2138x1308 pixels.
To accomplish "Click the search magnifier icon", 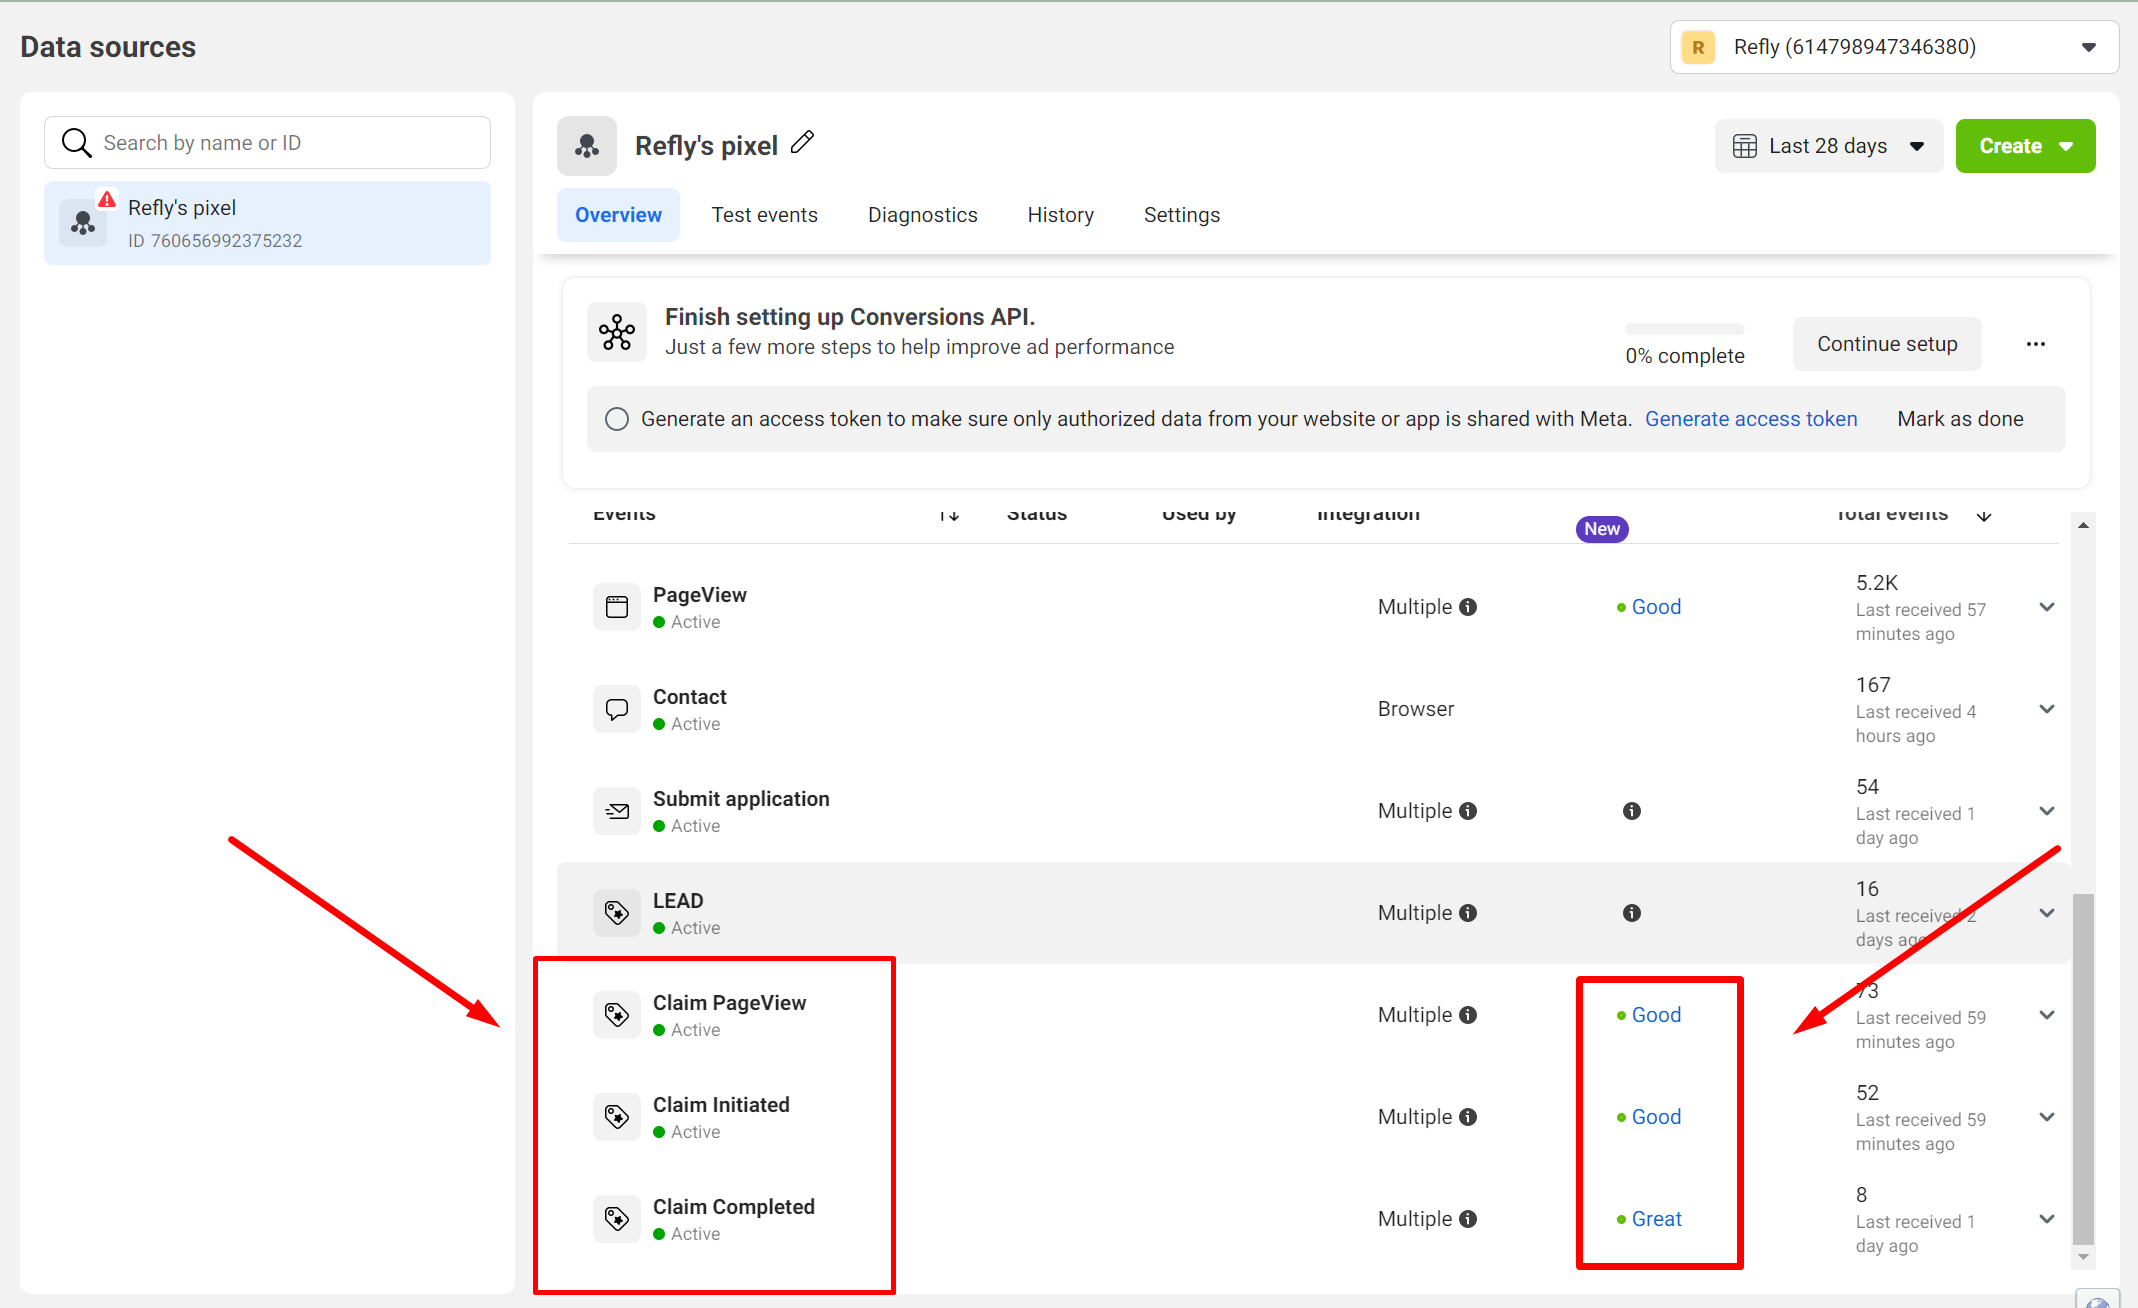I will [77, 143].
